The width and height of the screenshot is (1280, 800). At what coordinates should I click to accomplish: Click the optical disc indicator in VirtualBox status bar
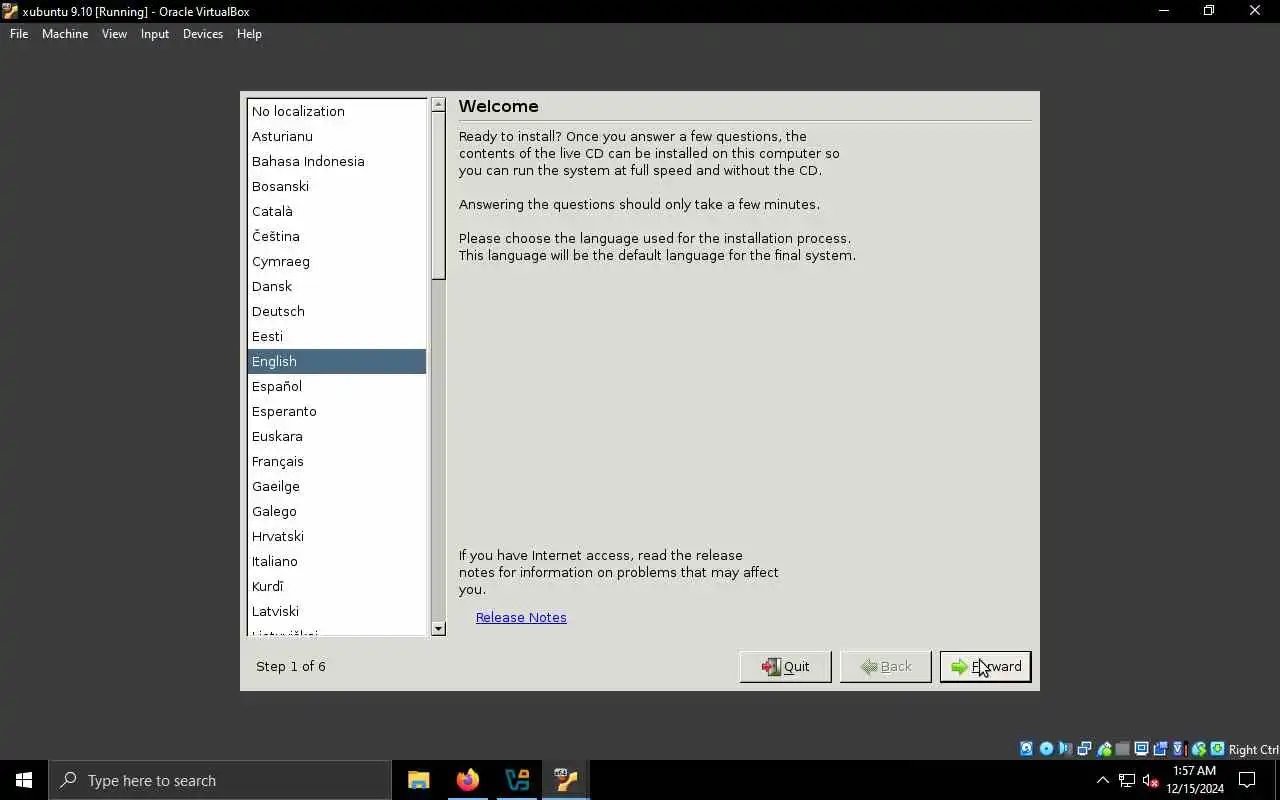(x=1046, y=749)
